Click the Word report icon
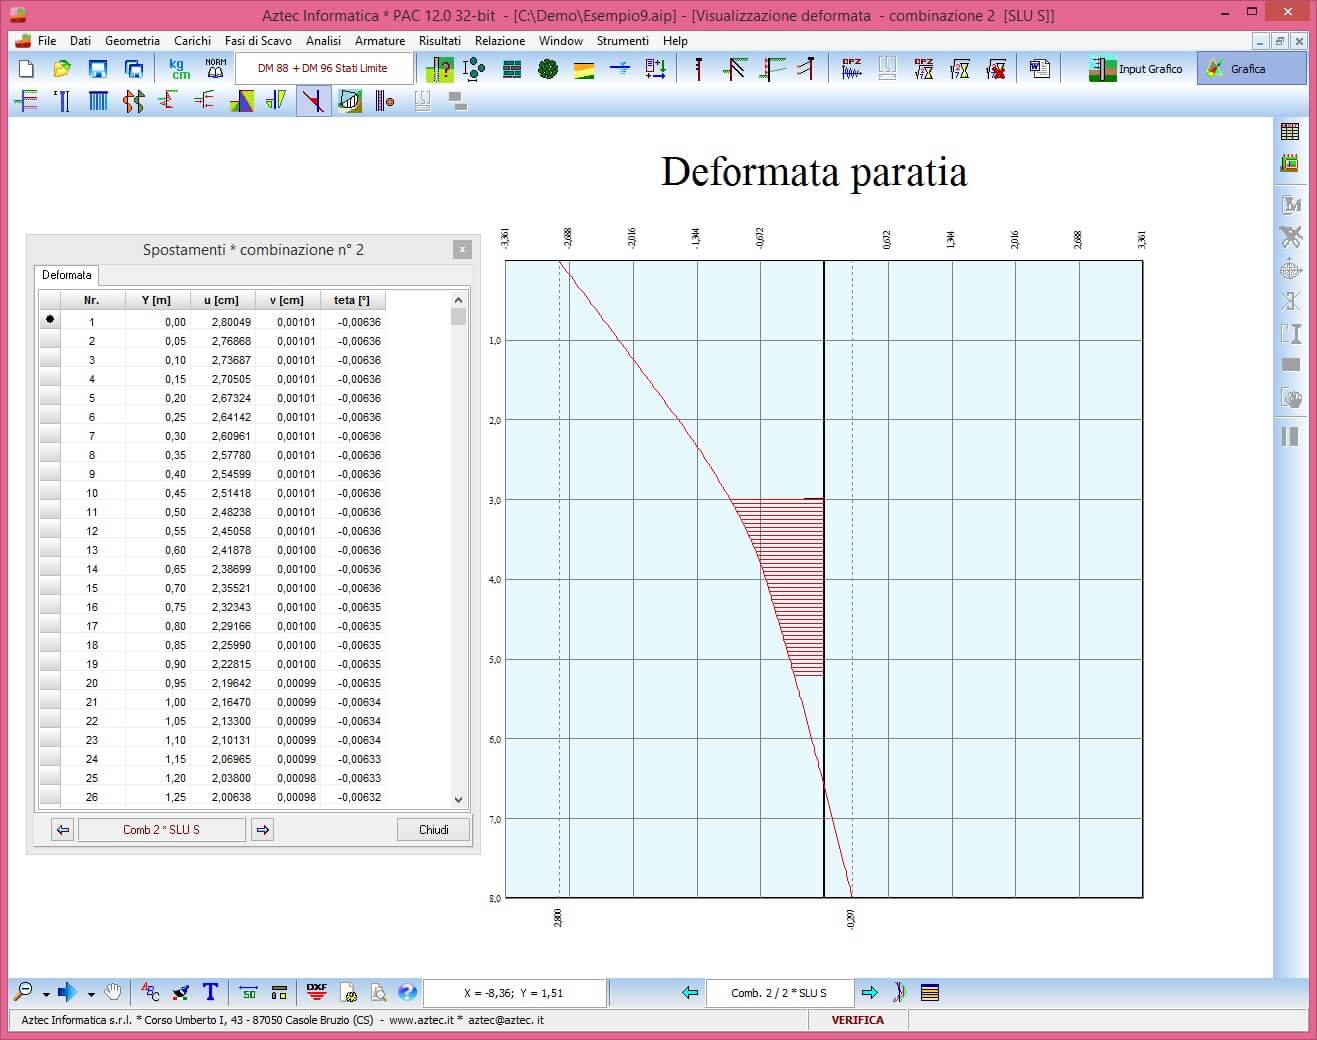This screenshot has height=1040, width=1317. (1040, 69)
